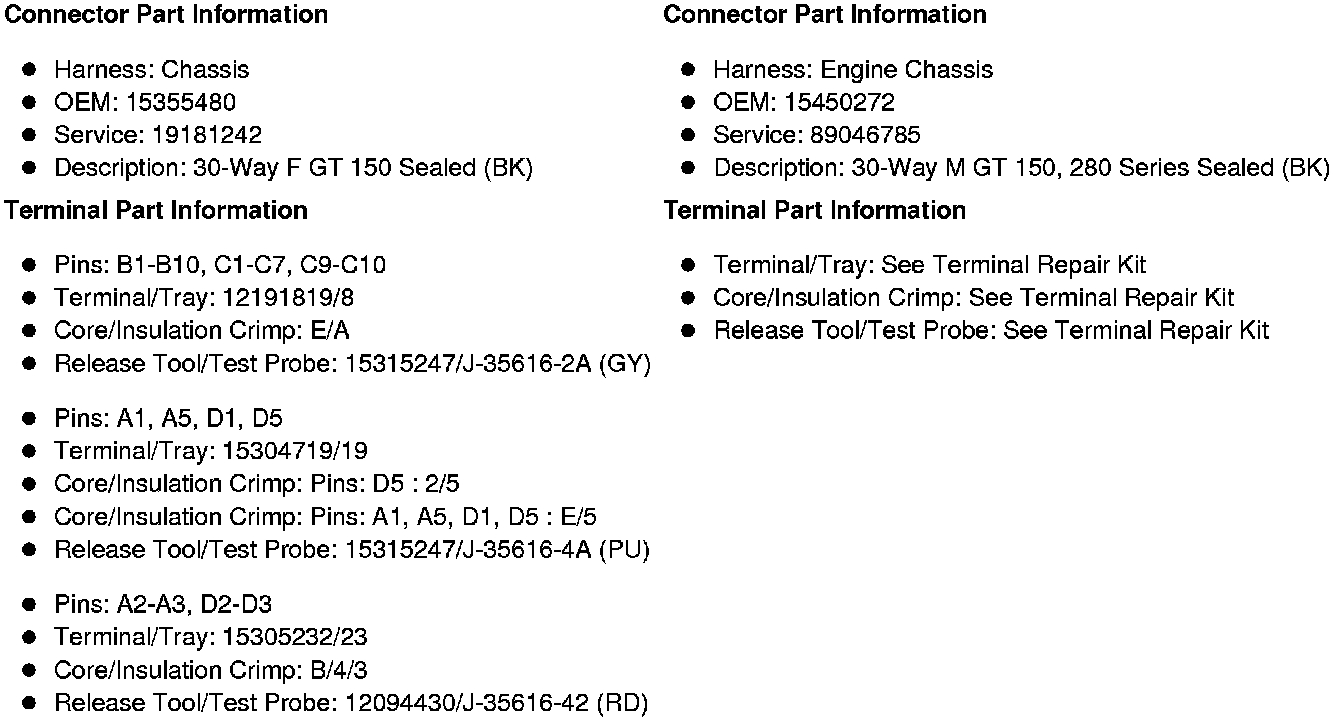1344x722 pixels.
Task: Select the Harness: Chassis line
Action: coord(152,70)
